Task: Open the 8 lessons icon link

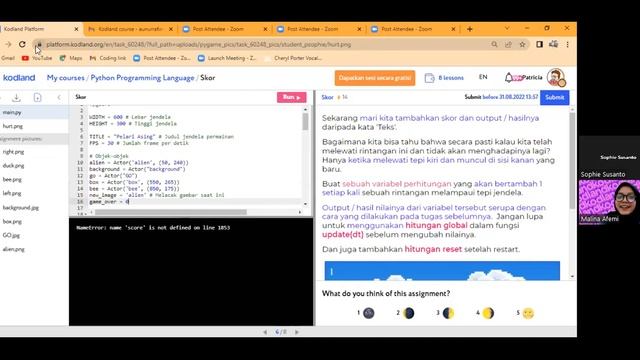Action: coord(444,78)
